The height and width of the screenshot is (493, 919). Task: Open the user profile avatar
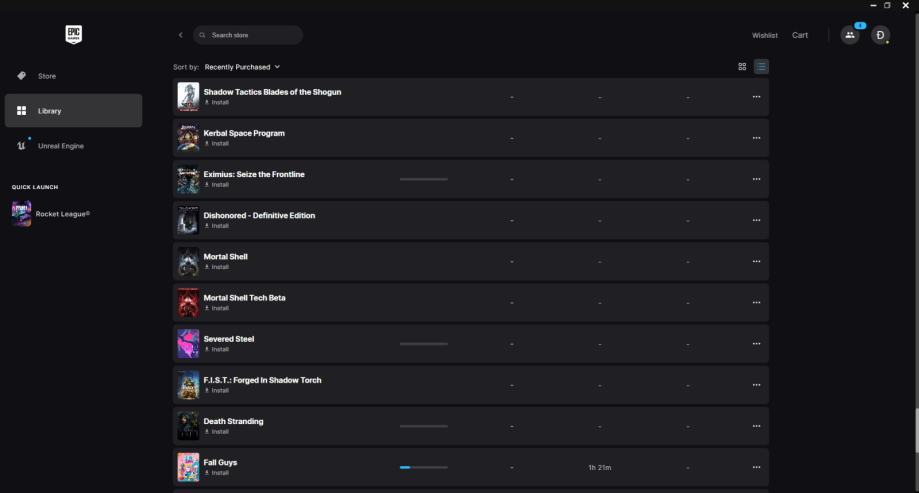click(x=880, y=35)
